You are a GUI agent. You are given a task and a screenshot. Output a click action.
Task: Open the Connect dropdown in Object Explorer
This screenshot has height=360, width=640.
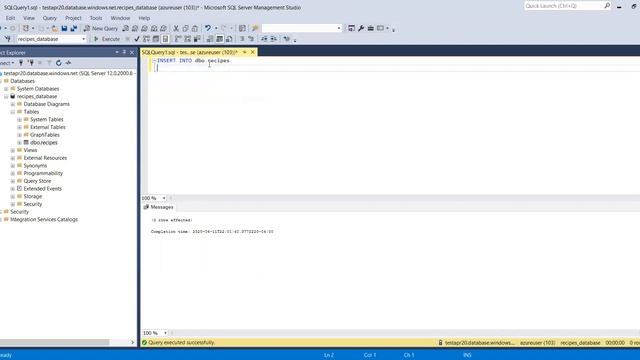pyautogui.click(x=7, y=63)
